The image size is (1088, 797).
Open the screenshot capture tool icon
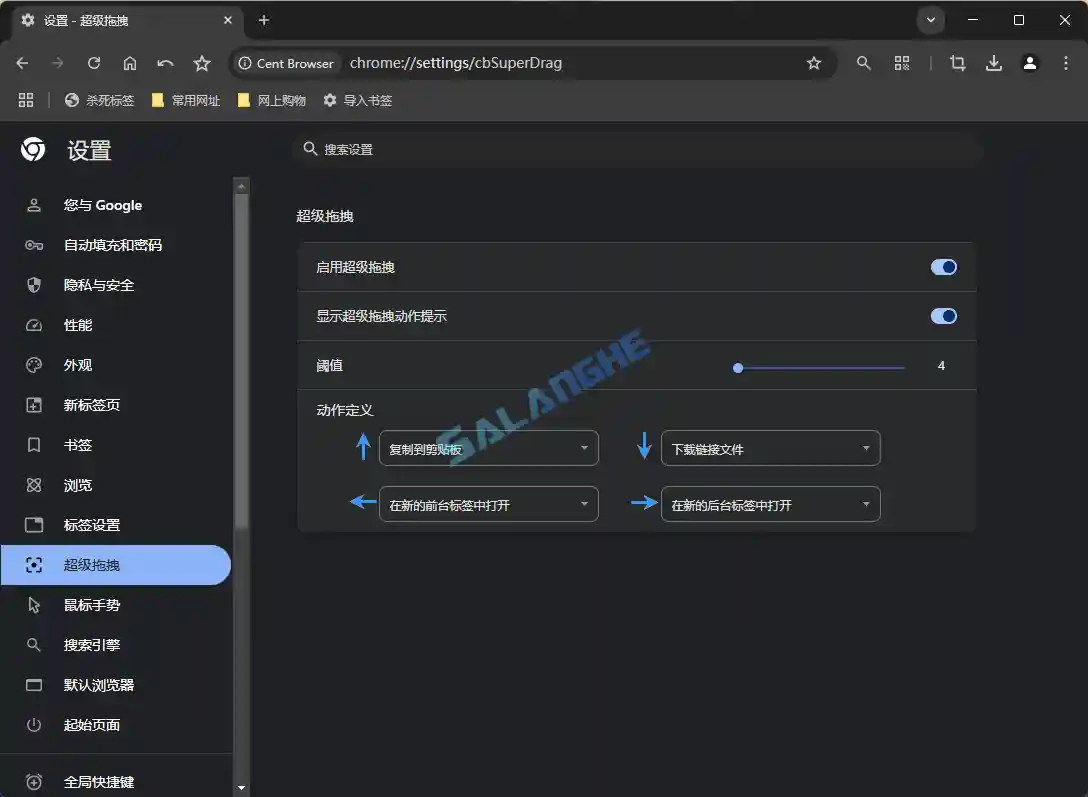[957, 63]
